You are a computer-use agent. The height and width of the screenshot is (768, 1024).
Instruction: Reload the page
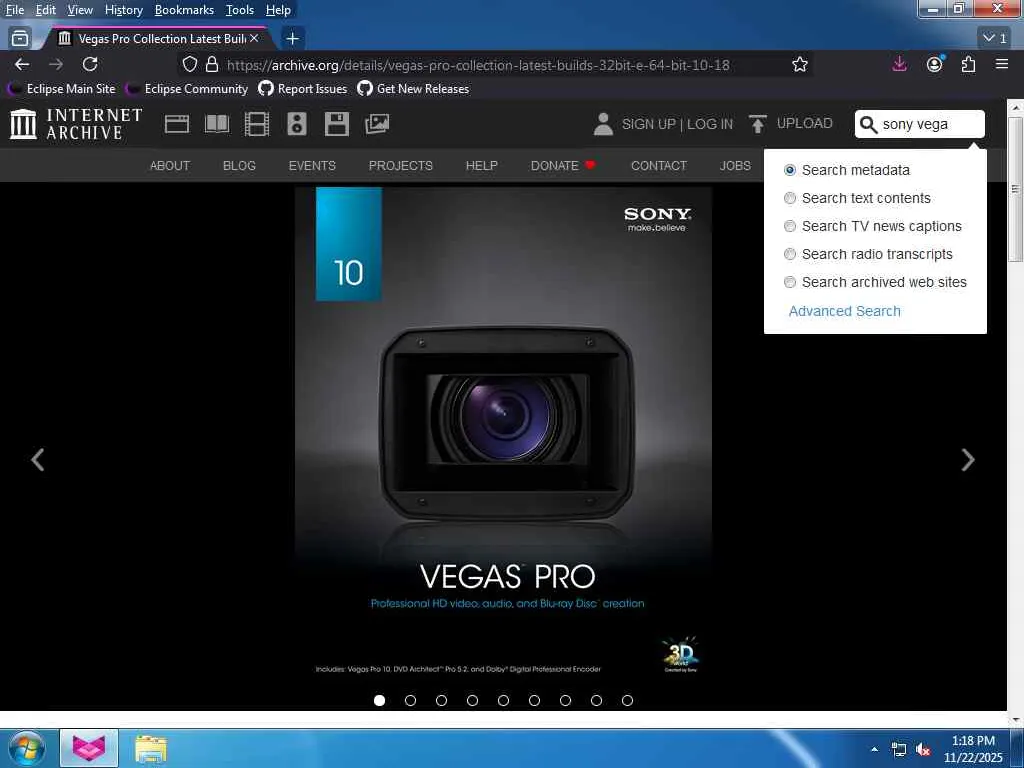(90, 64)
